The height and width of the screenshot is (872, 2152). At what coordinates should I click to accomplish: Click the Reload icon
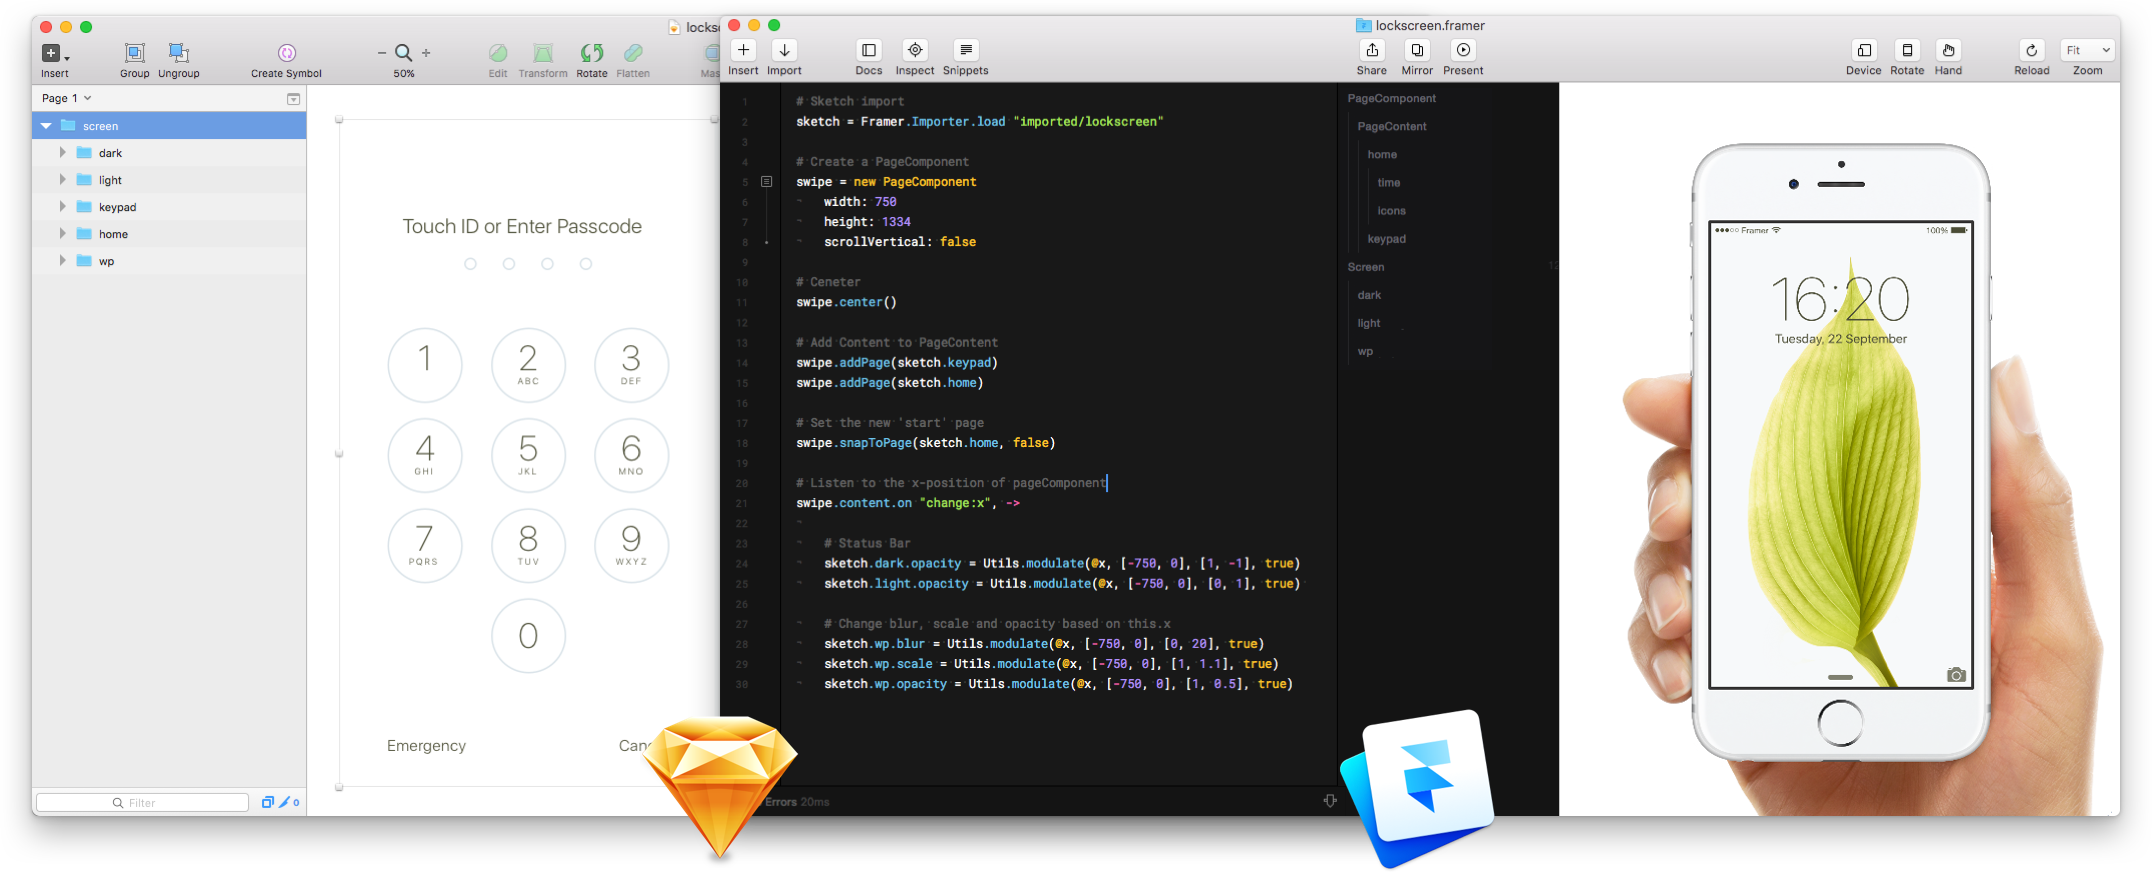point(2031,51)
